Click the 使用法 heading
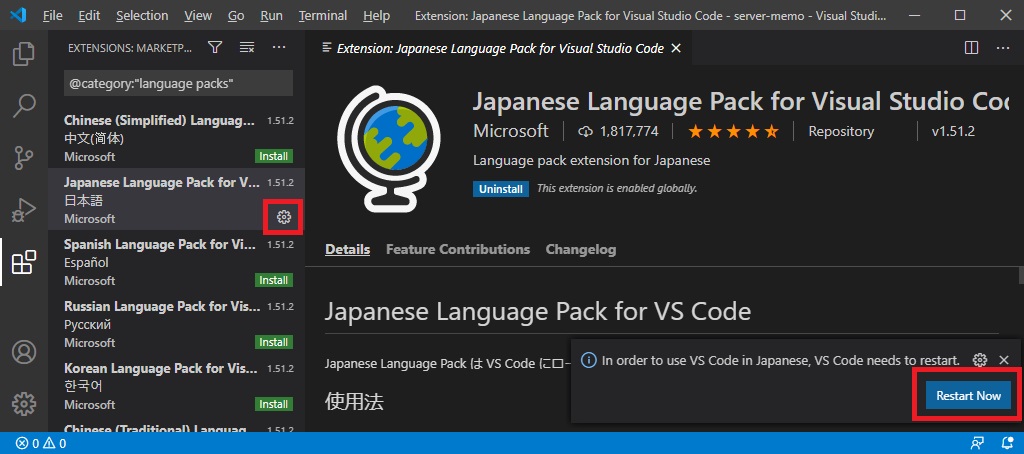The image size is (1024, 454). click(354, 402)
